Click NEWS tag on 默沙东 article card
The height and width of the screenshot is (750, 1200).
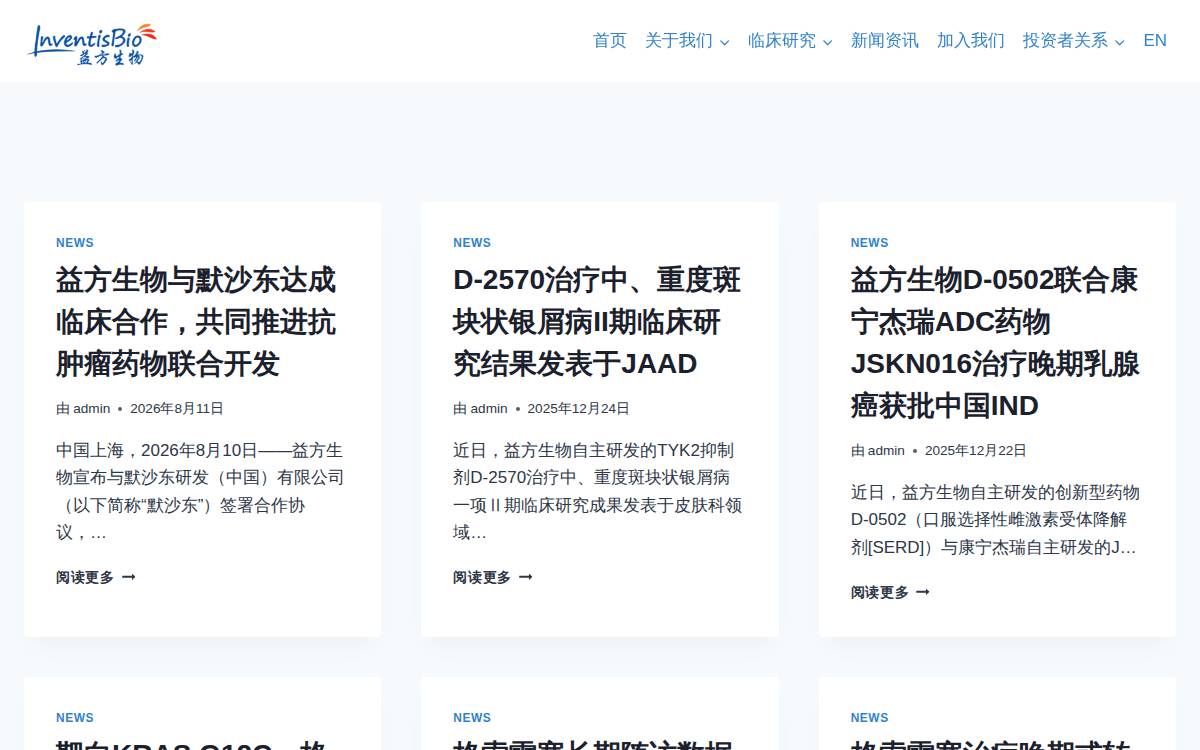(75, 243)
